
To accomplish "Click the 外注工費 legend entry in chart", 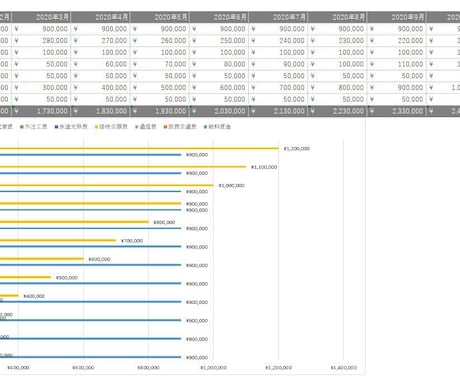I will (33, 127).
